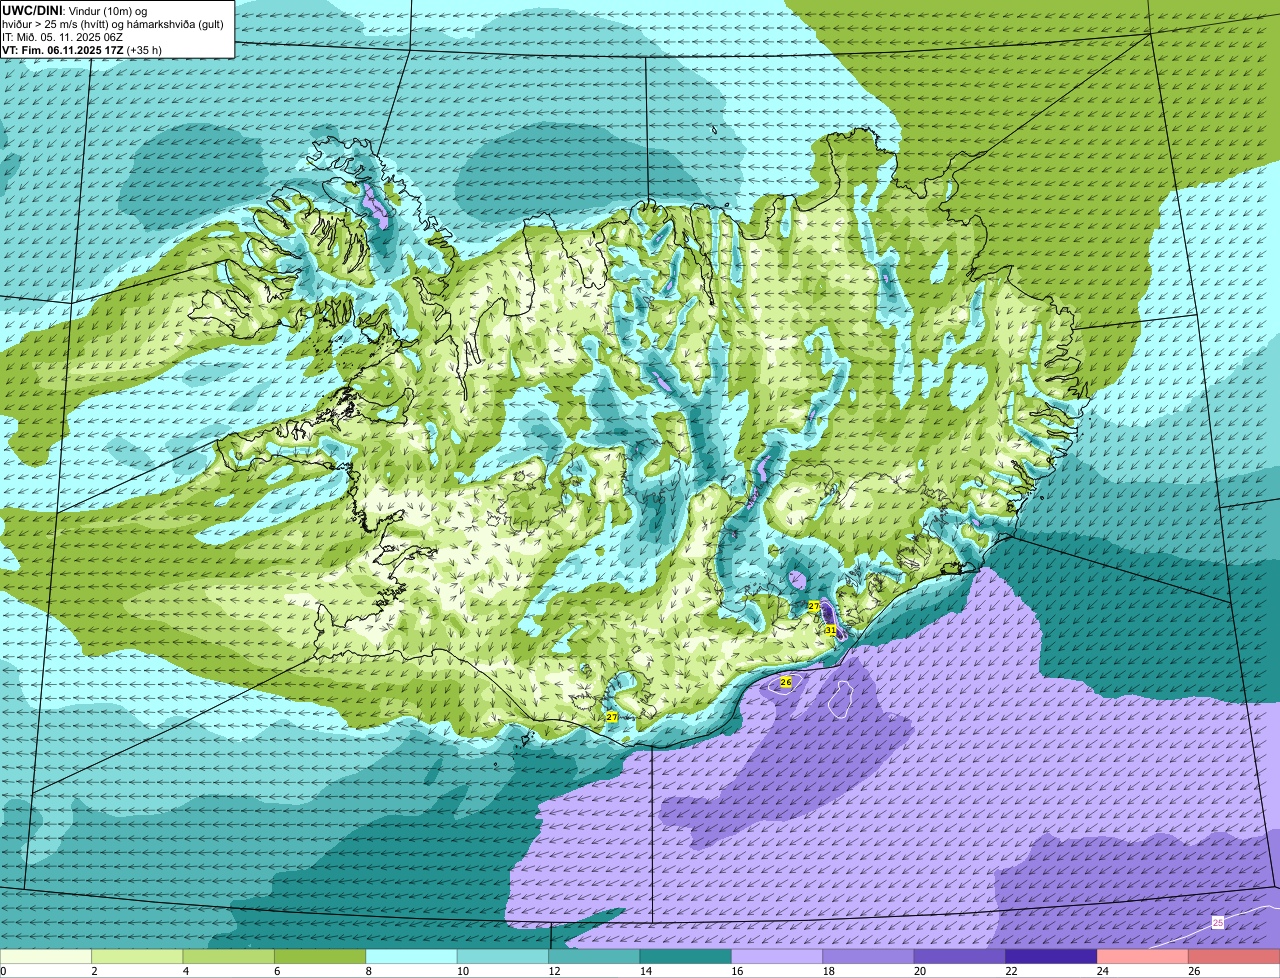Pick the coral red swatch after 26
The image size is (1280, 978).
tap(1235, 957)
